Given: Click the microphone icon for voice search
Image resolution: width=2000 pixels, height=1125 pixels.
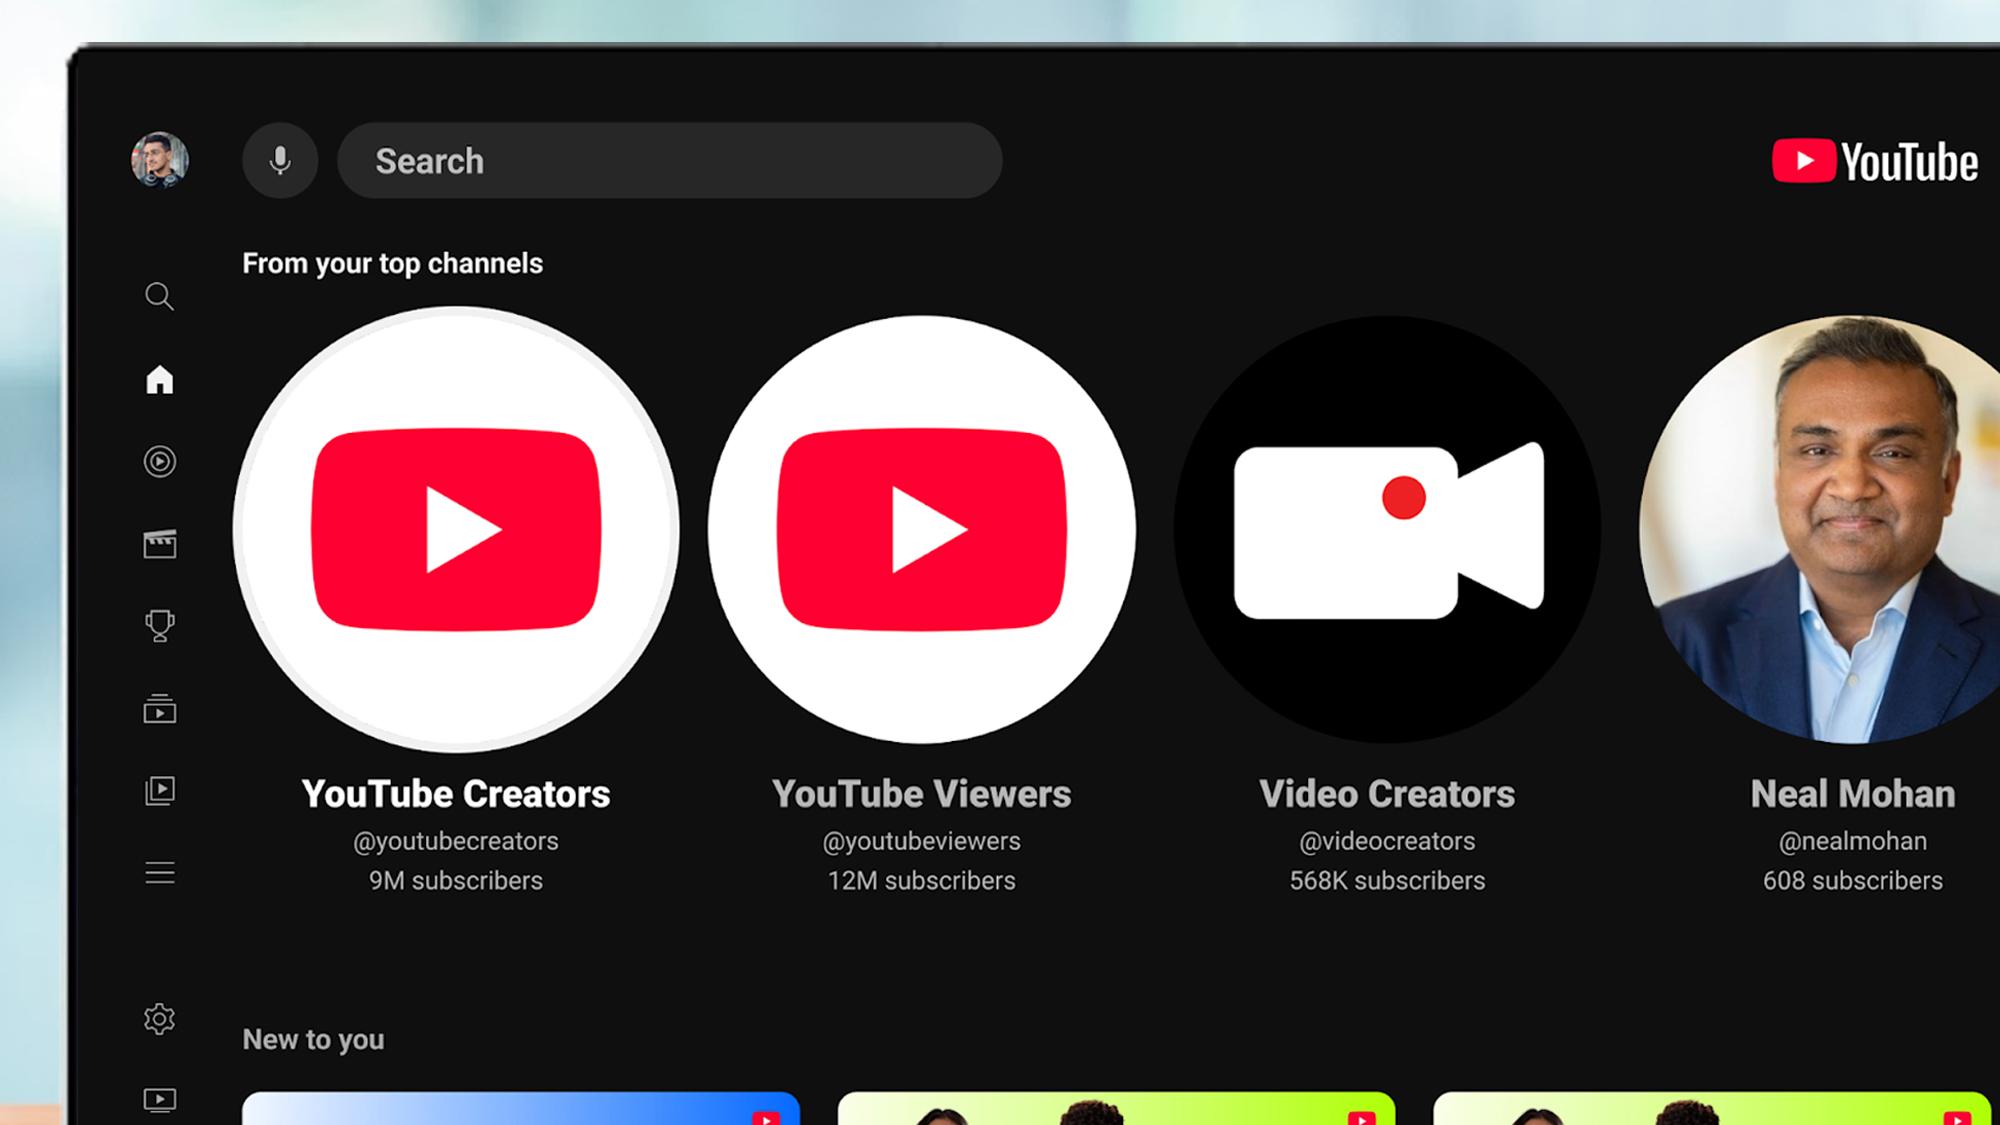Looking at the screenshot, I should (280, 160).
